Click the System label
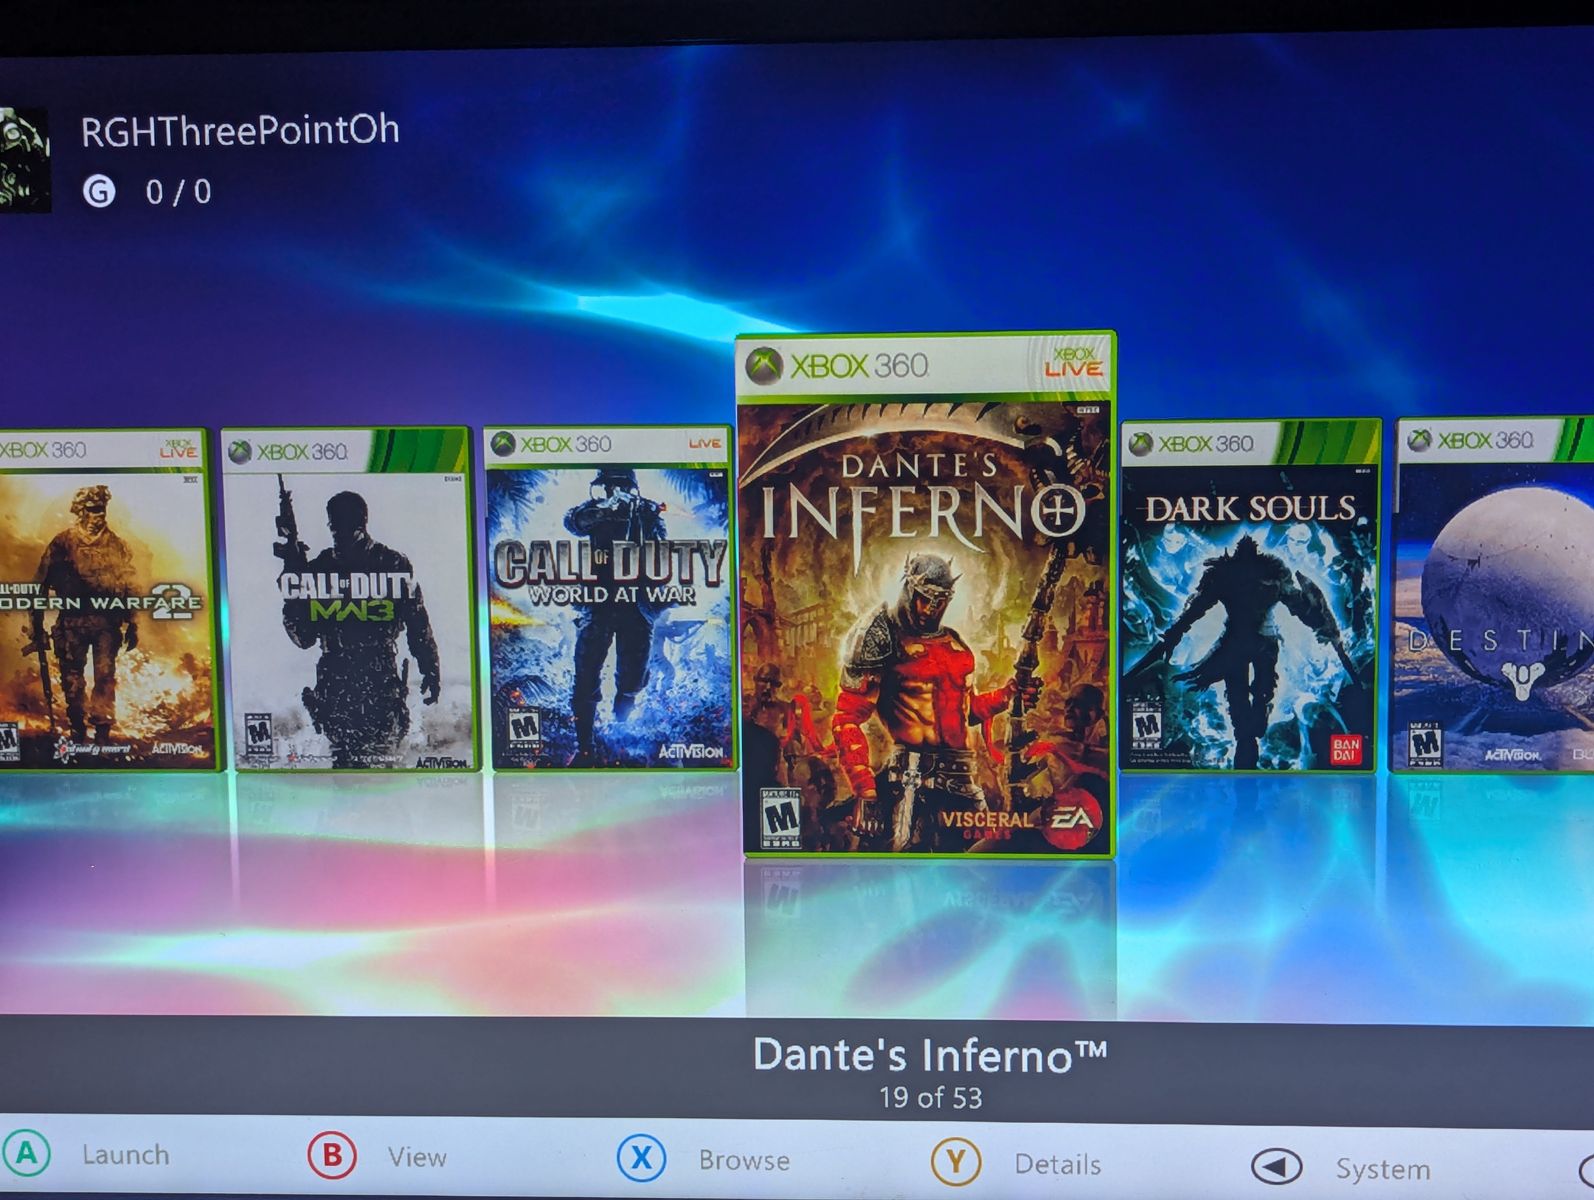Image resolution: width=1594 pixels, height=1200 pixels. (x=1383, y=1169)
